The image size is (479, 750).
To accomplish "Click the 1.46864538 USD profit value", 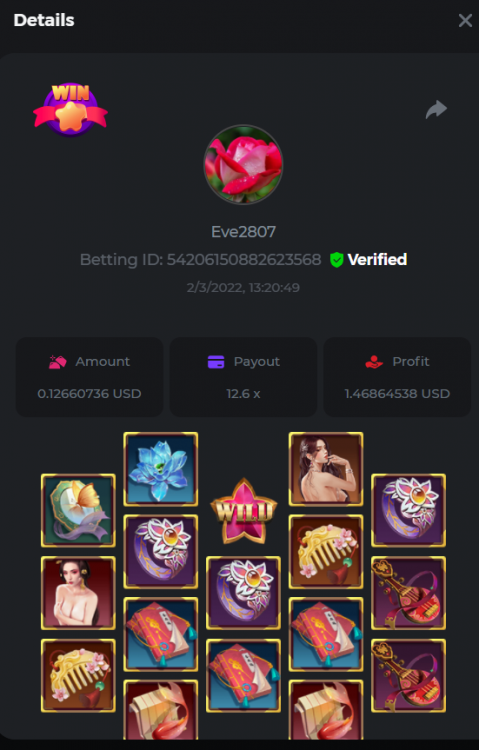I will click(x=397, y=394).
